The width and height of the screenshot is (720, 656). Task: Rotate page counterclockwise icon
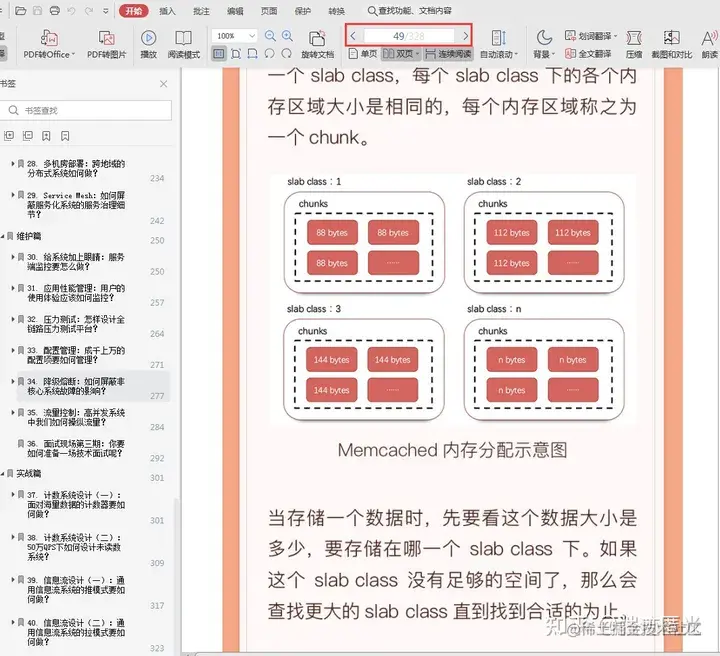tap(270, 54)
